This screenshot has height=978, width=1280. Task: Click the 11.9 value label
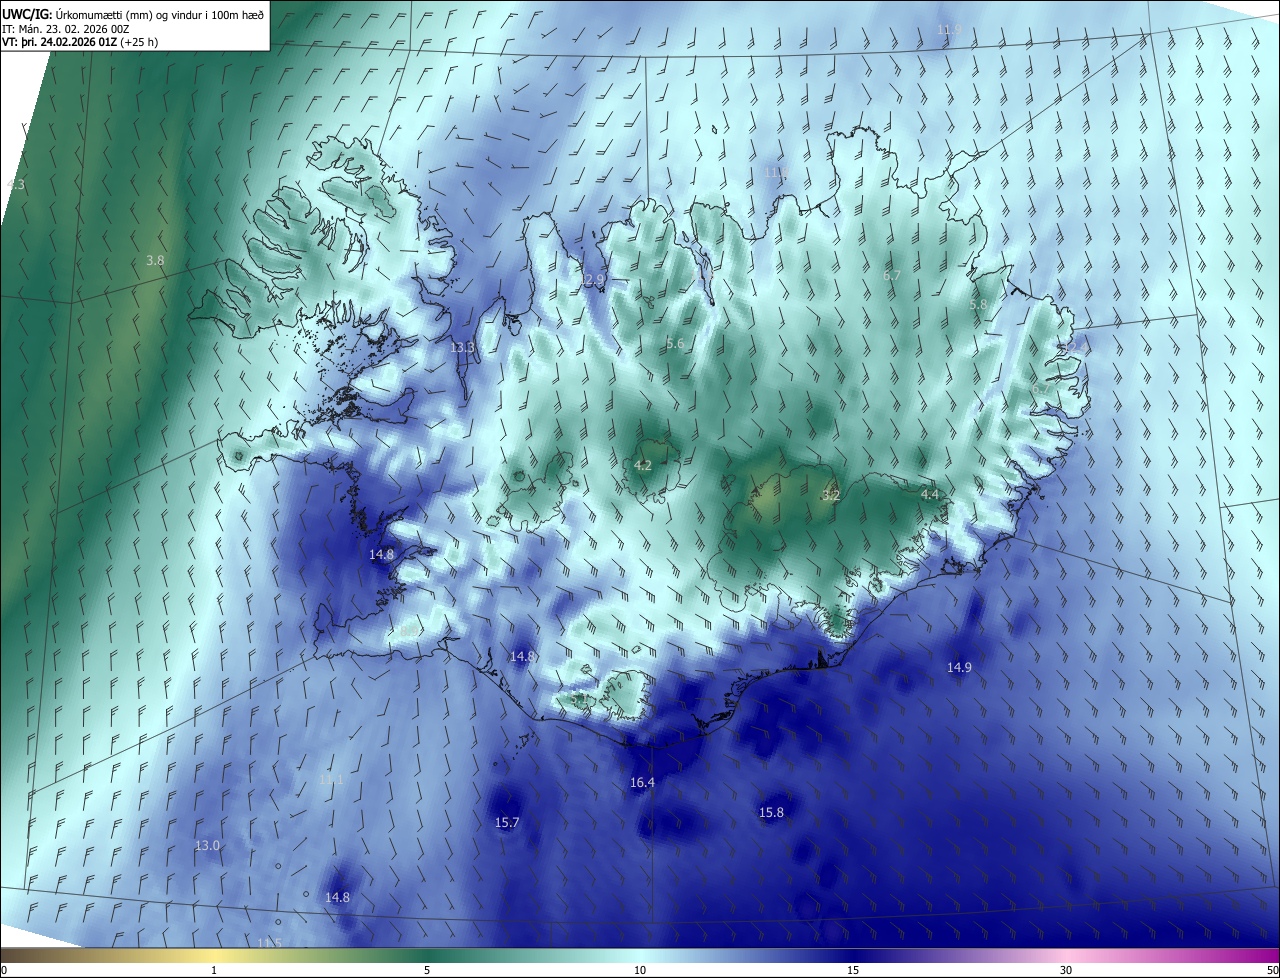[x=950, y=30]
